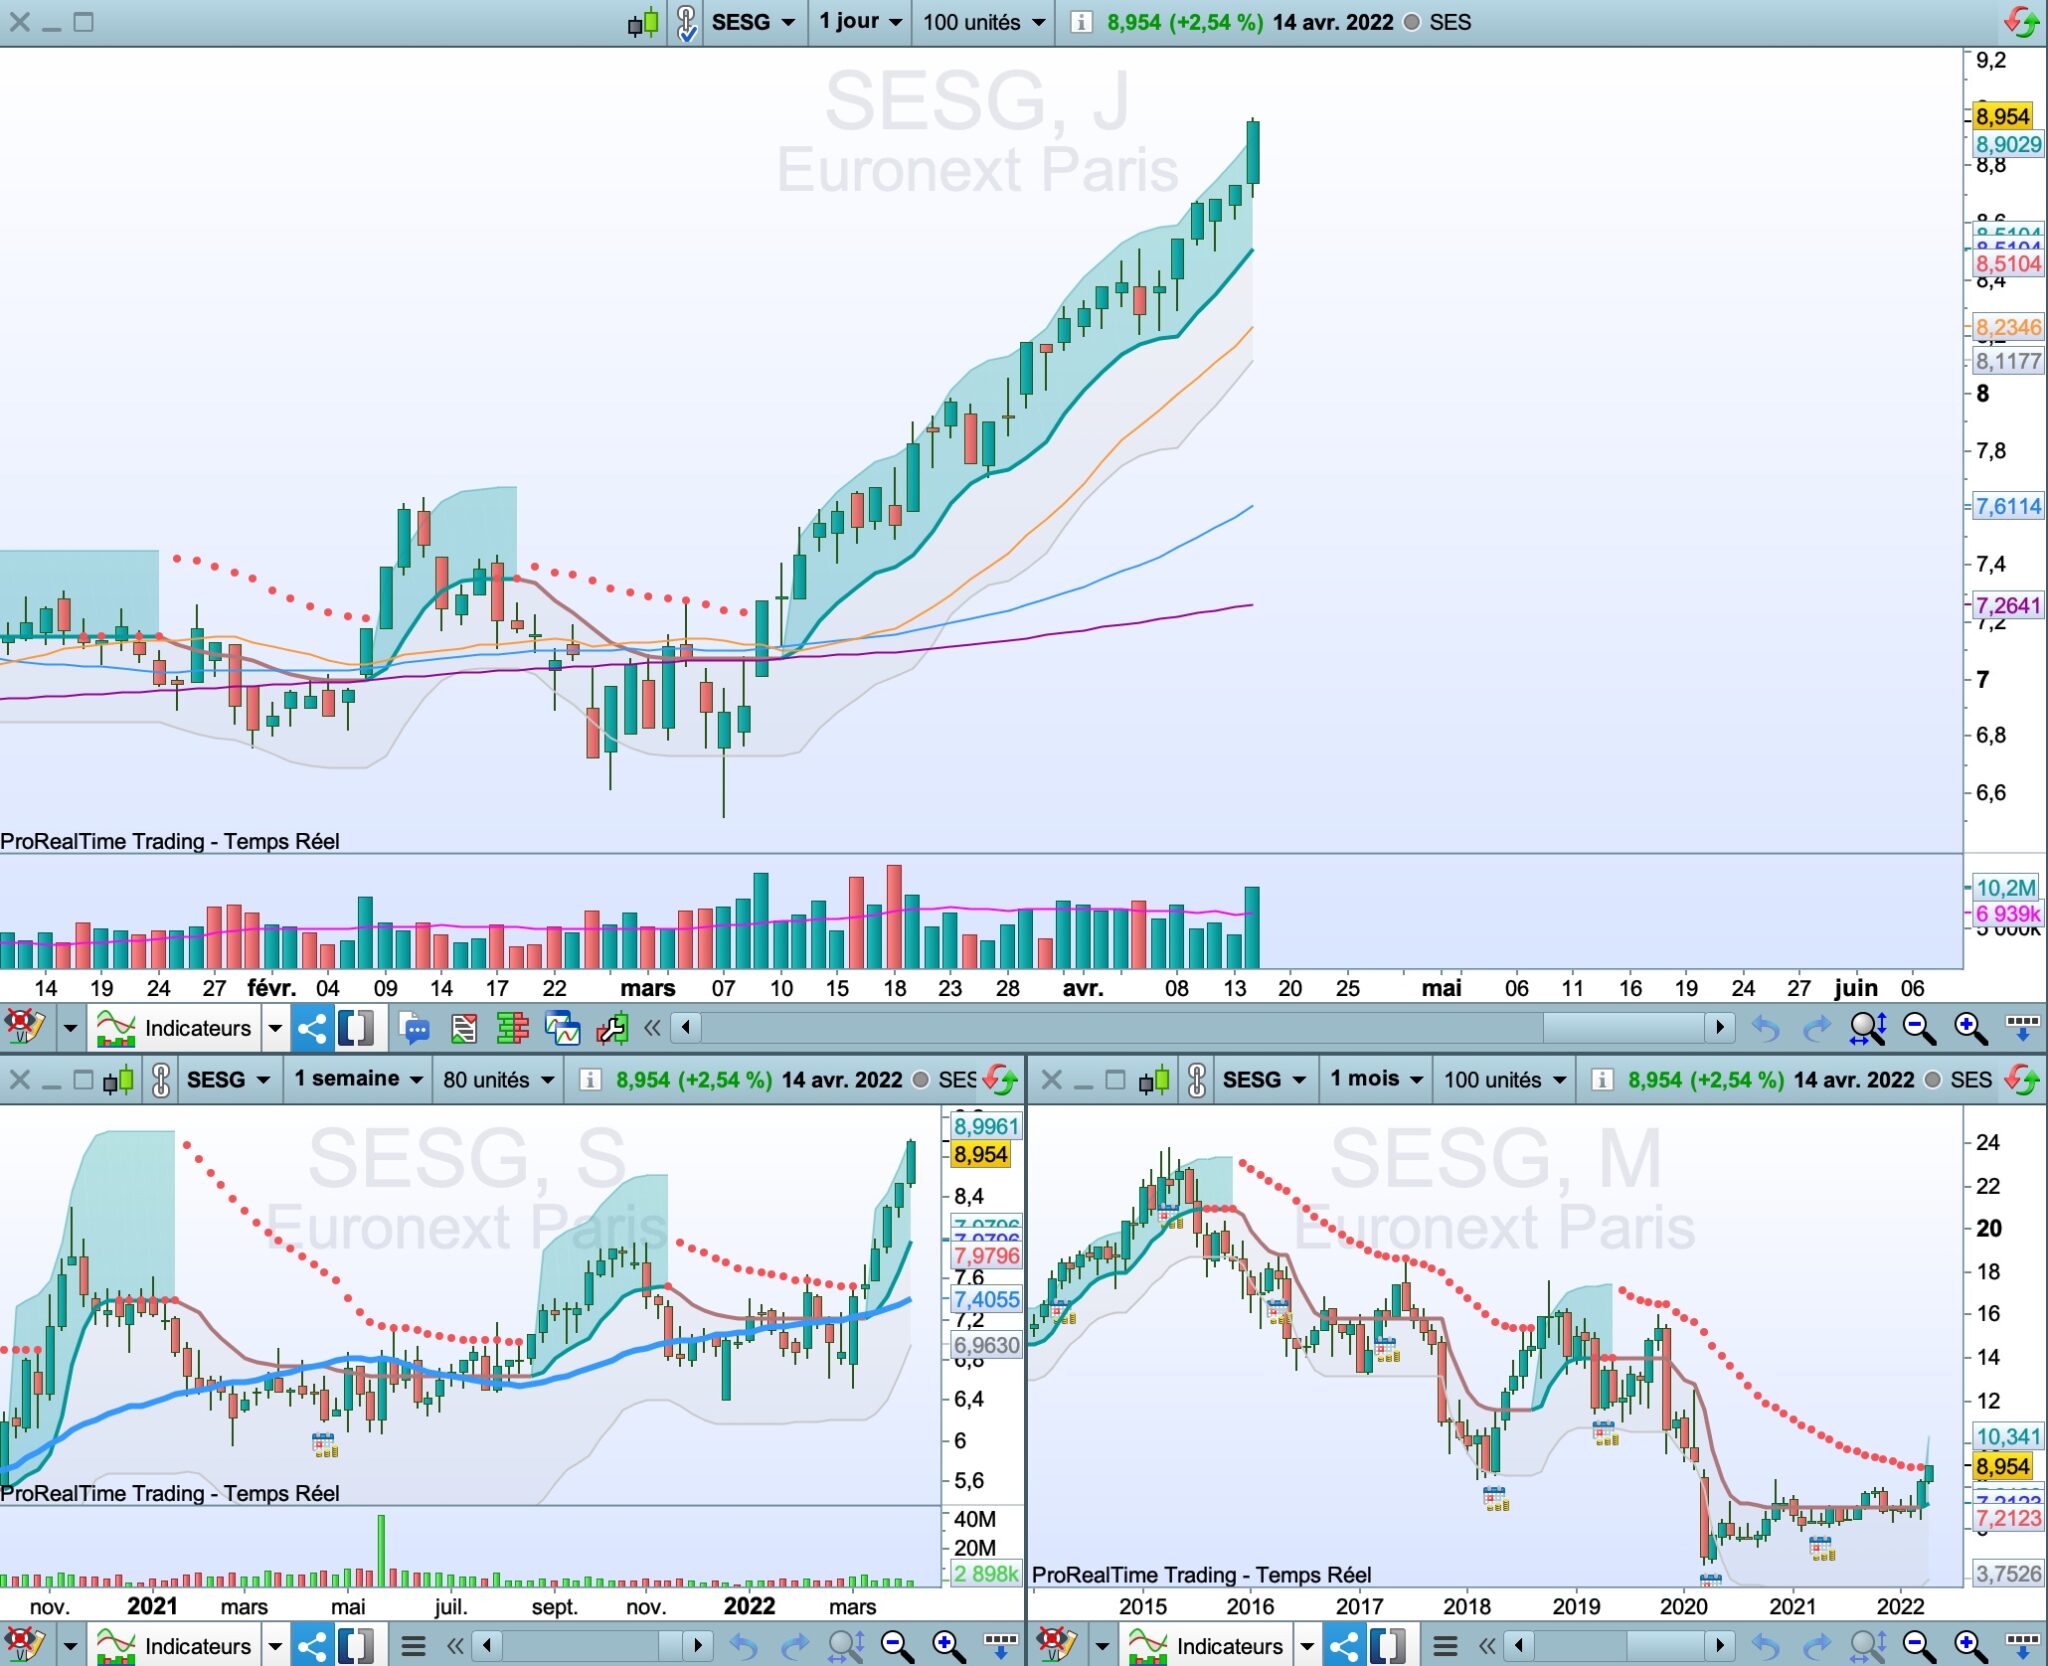Expand the '1 jour' timeframe dropdown

[860, 22]
